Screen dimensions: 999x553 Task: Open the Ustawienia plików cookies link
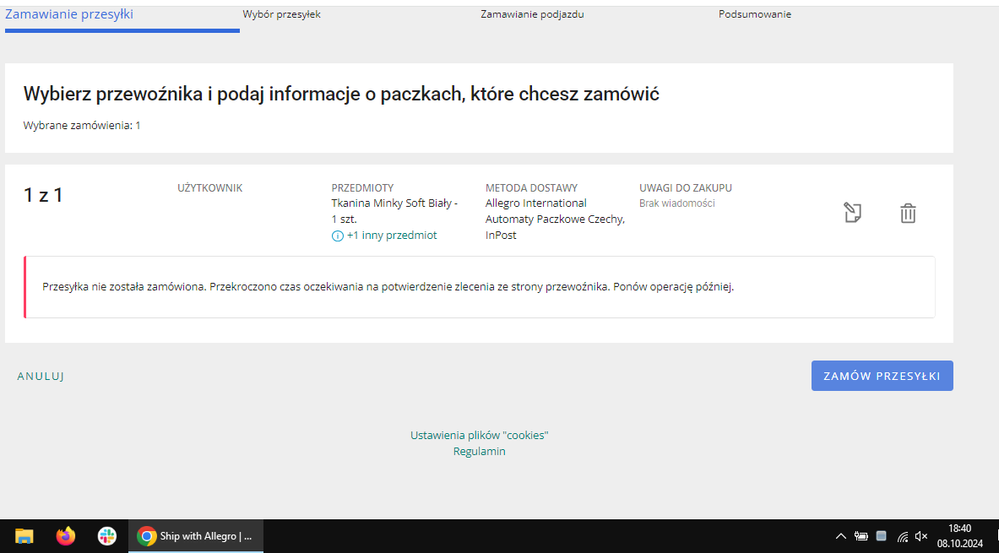click(479, 435)
